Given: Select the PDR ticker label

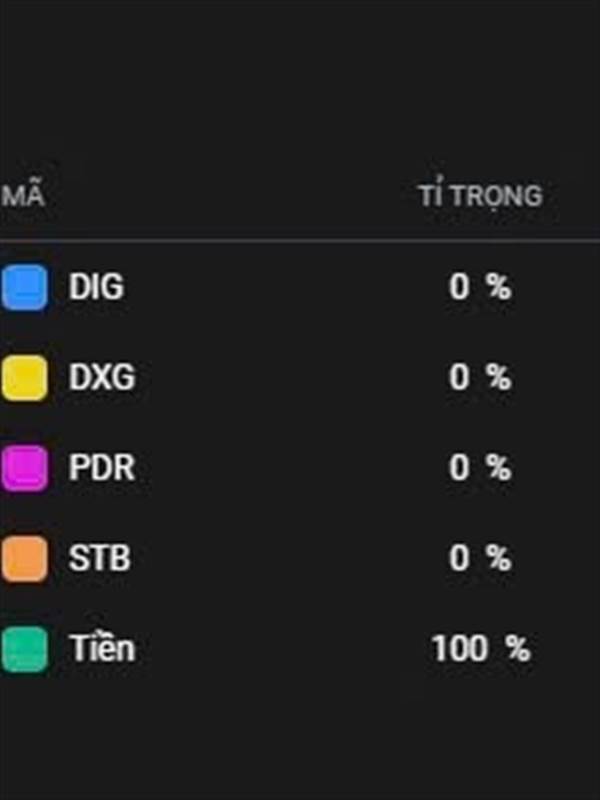Looking at the screenshot, I should point(102,468).
